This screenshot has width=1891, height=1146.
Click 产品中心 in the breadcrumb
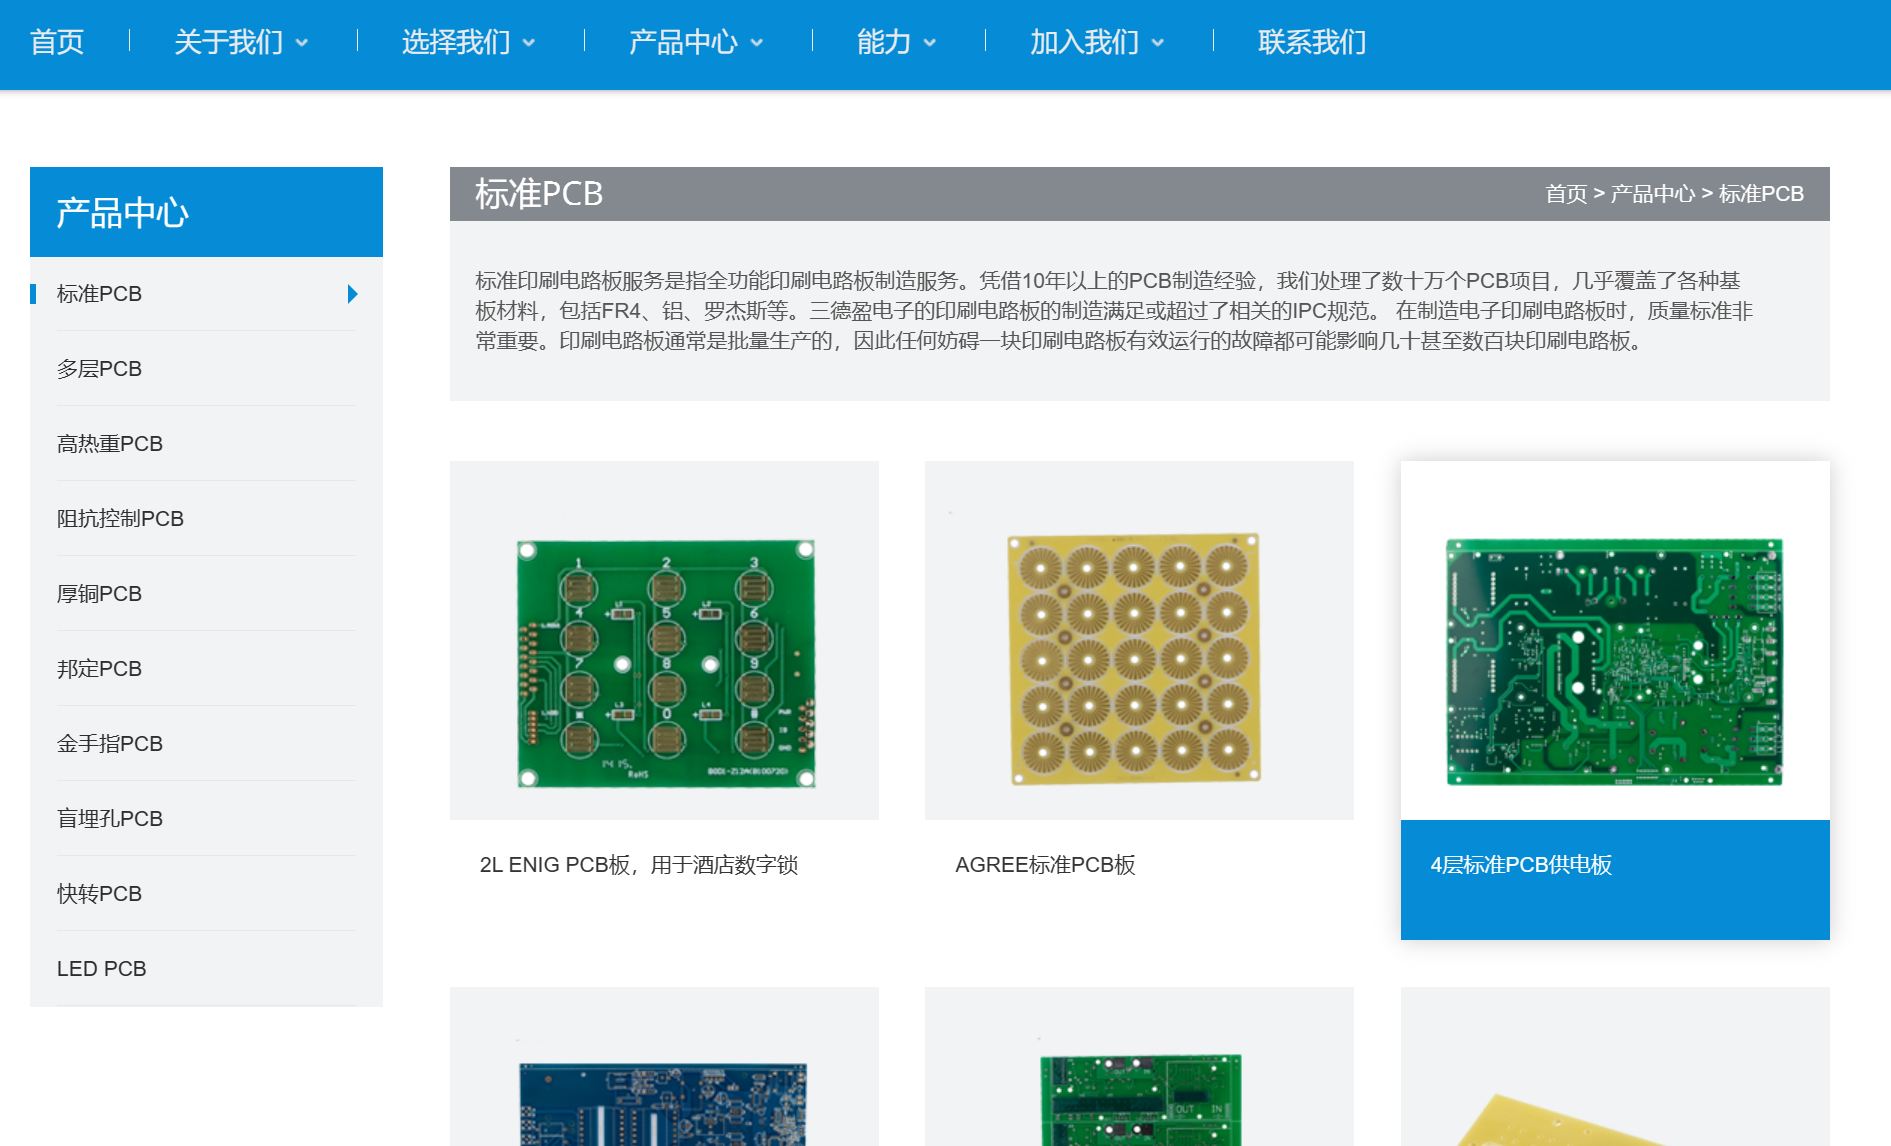1653,194
